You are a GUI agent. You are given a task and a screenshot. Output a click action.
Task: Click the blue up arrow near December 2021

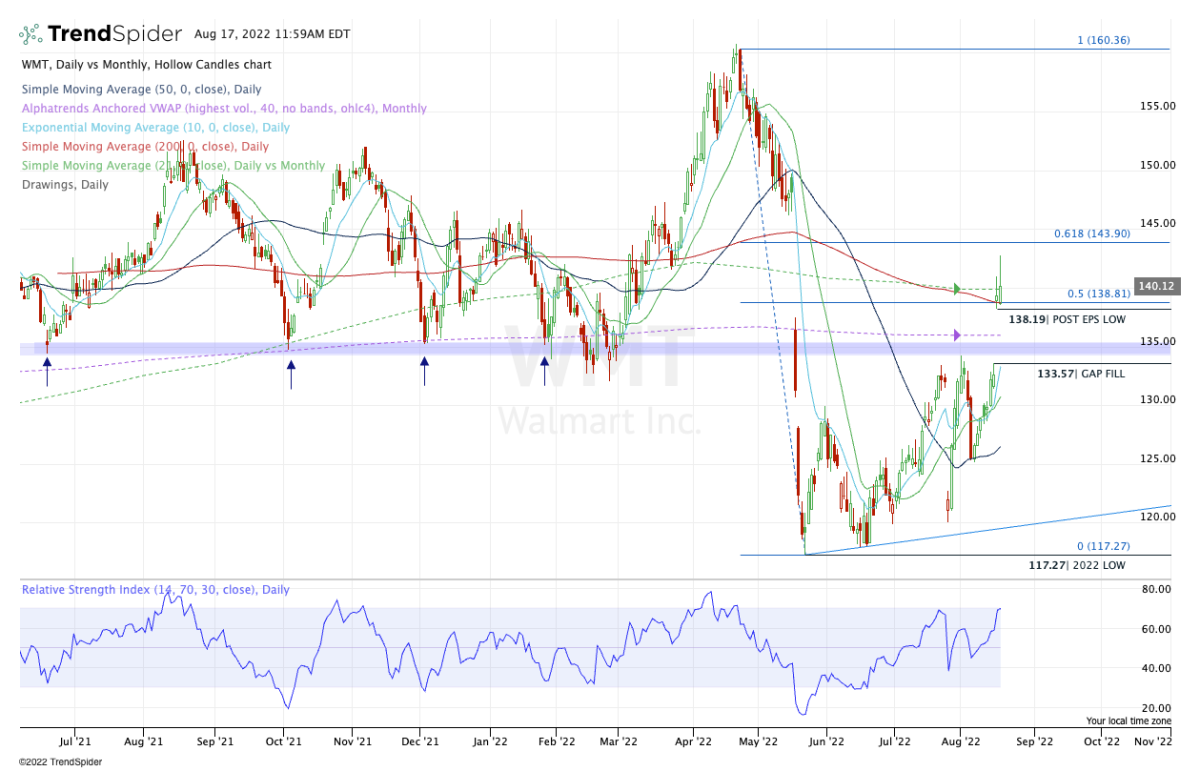click(424, 373)
